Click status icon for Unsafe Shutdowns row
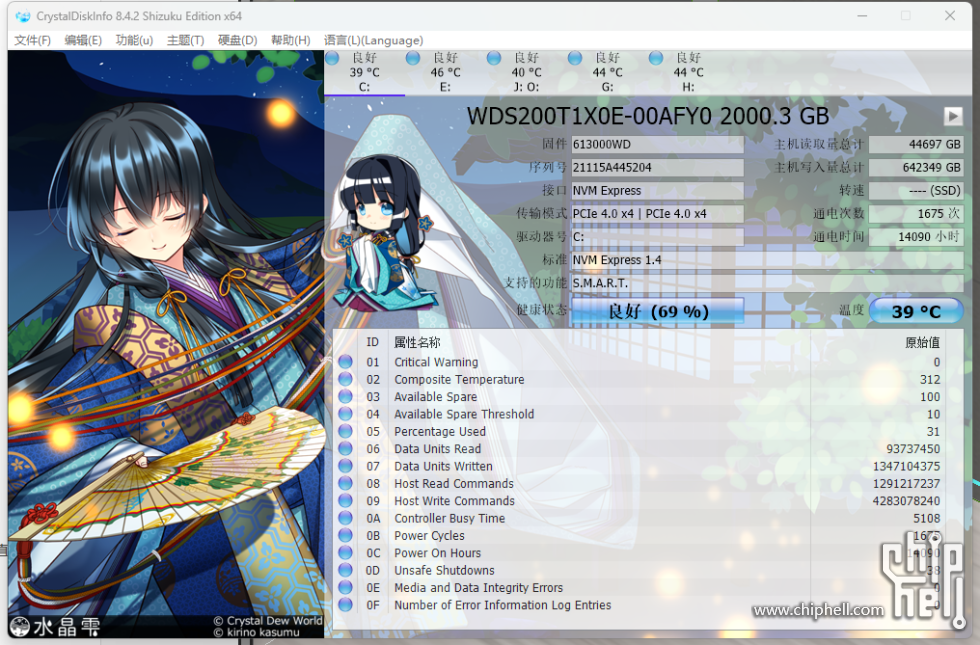The height and width of the screenshot is (645, 980). pyautogui.click(x=346, y=570)
